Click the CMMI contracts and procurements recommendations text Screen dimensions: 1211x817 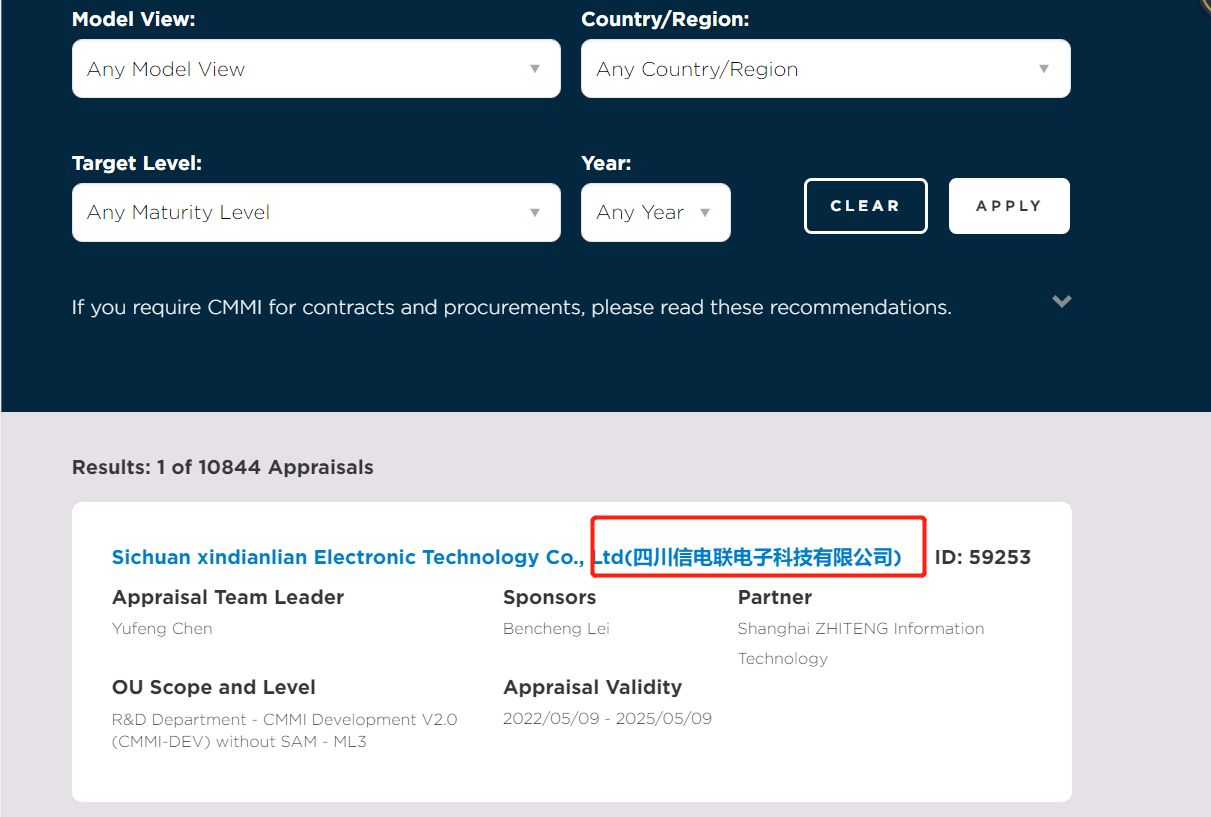tap(511, 307)
